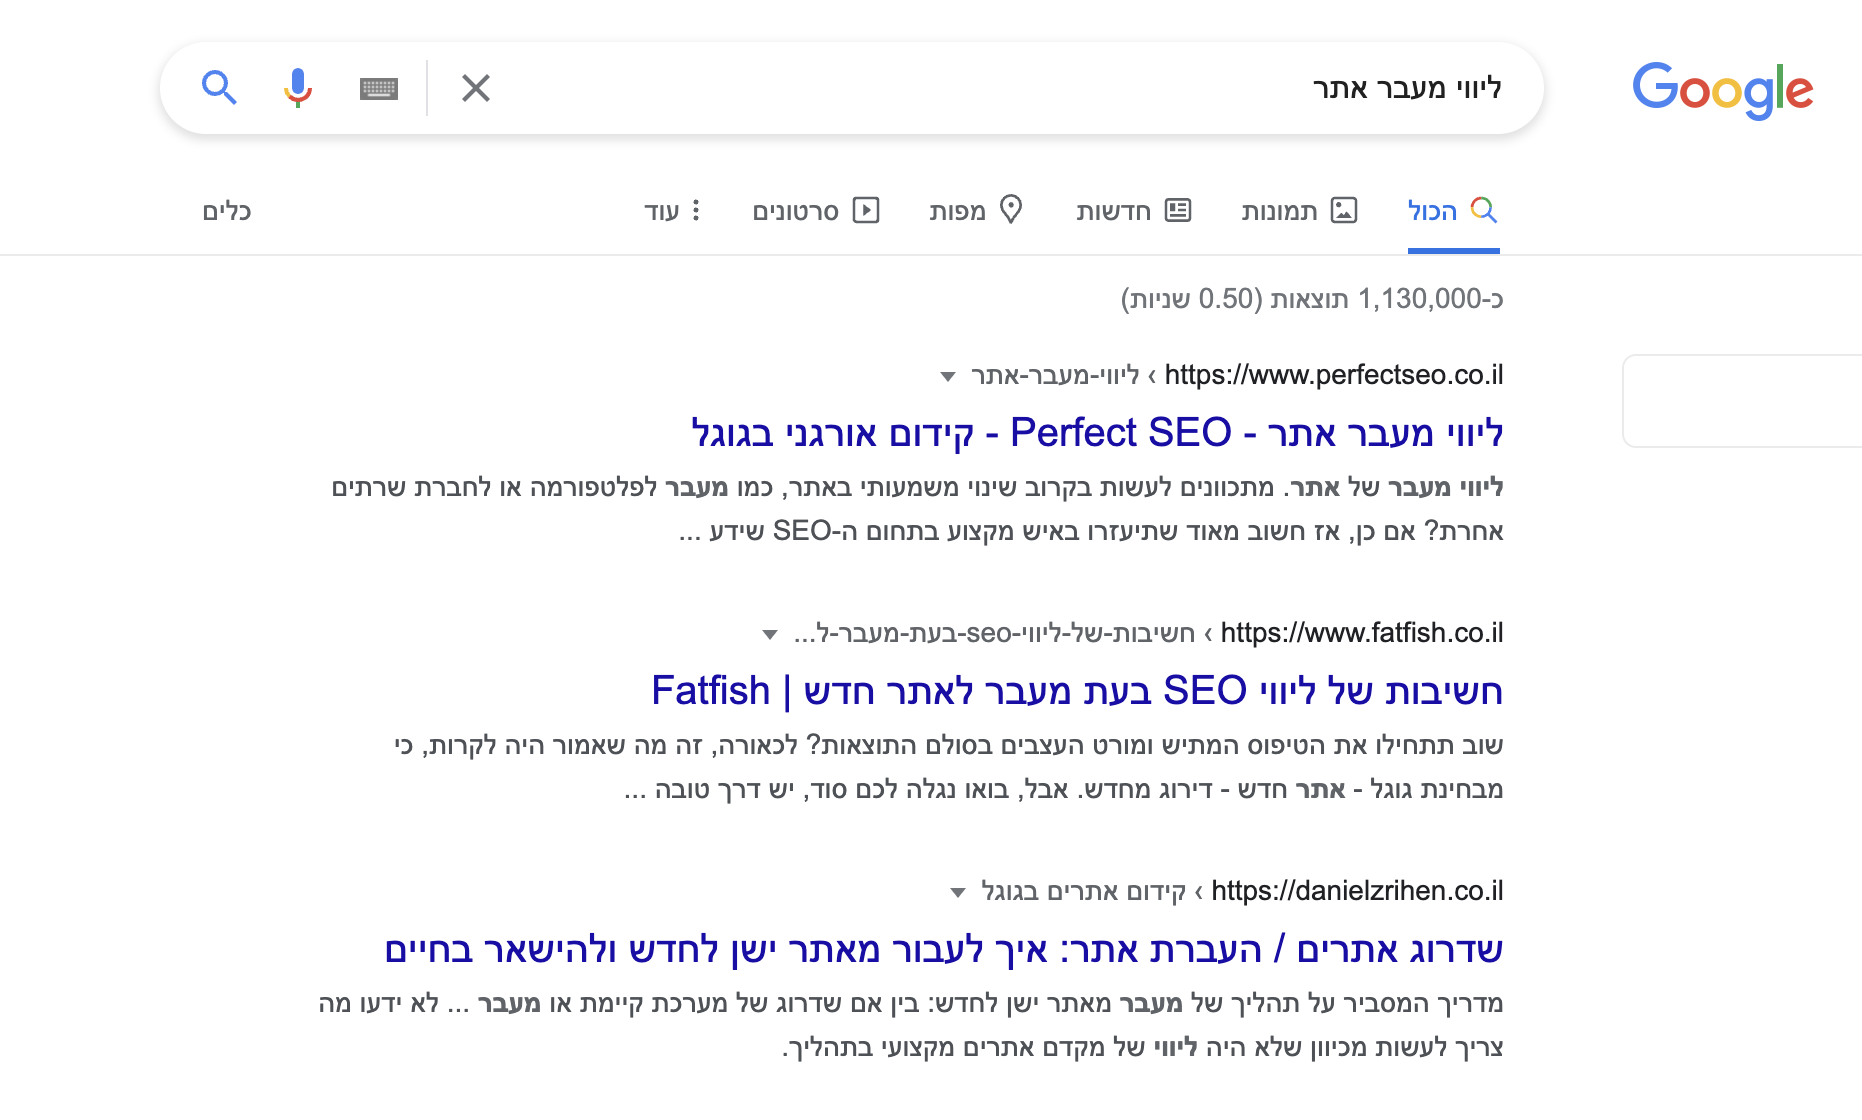Switch to the חדשות news tab

pyautogui.click(x=1133, y=210)
